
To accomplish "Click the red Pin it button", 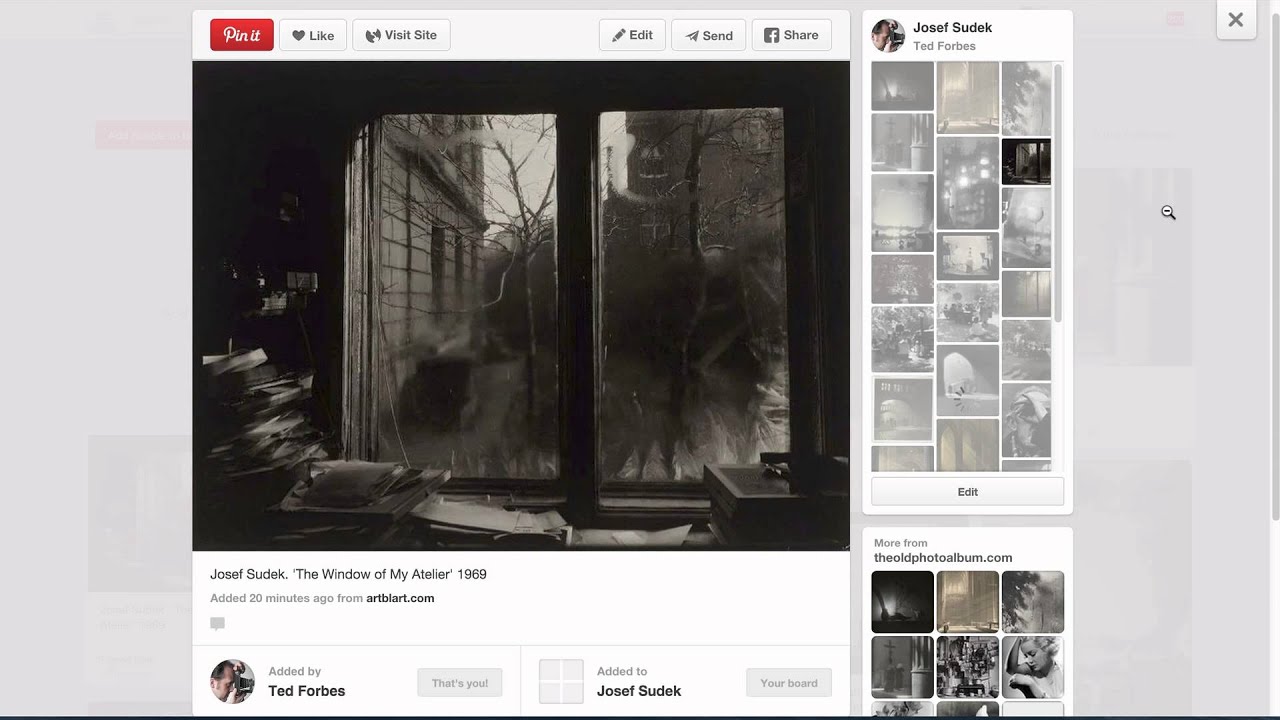I will pos(241,35).
